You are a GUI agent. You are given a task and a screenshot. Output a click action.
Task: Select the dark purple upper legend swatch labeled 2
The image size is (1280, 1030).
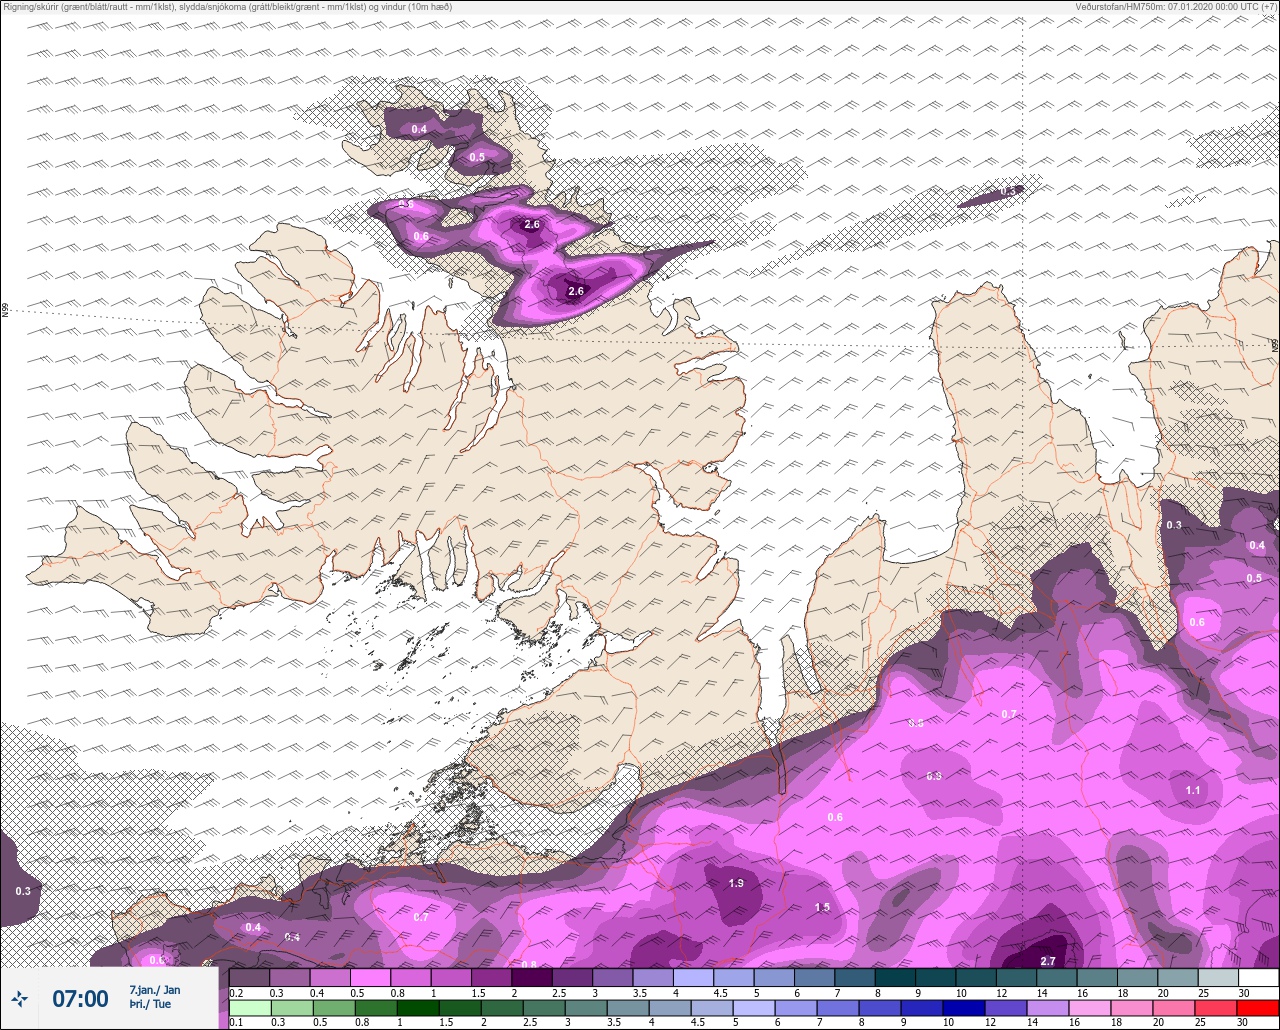tap(532, 977)
